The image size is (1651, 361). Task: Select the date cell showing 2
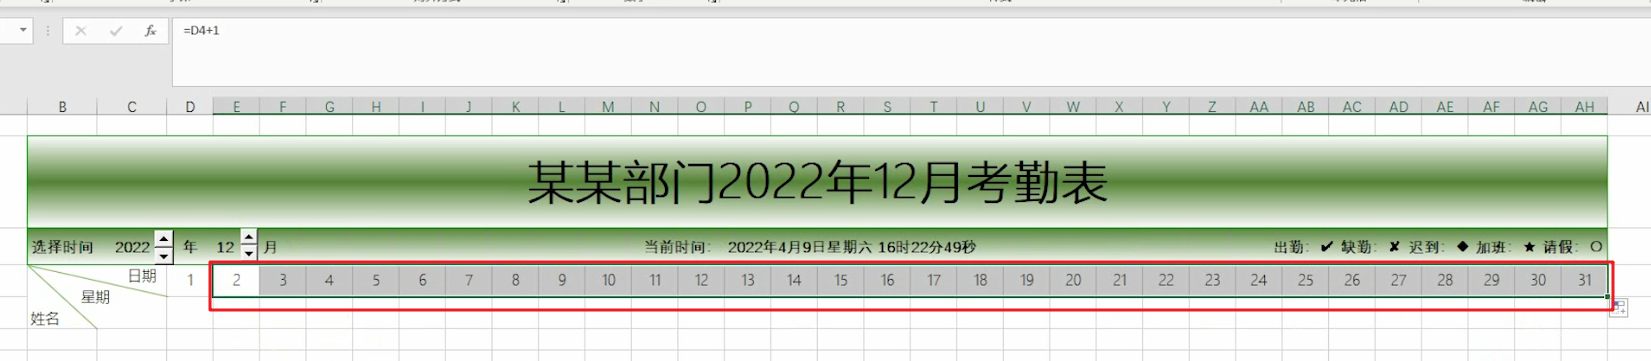[x=236, y=281]
